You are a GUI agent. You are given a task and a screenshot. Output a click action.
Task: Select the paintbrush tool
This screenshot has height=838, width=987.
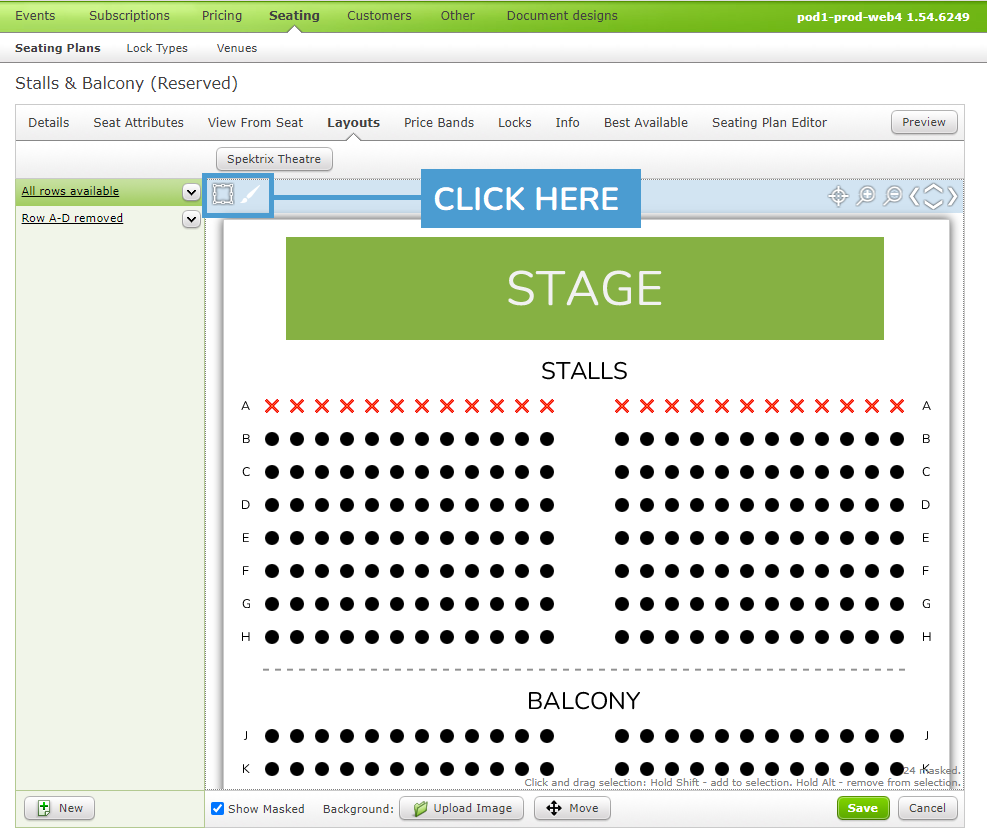coord(251,195)
